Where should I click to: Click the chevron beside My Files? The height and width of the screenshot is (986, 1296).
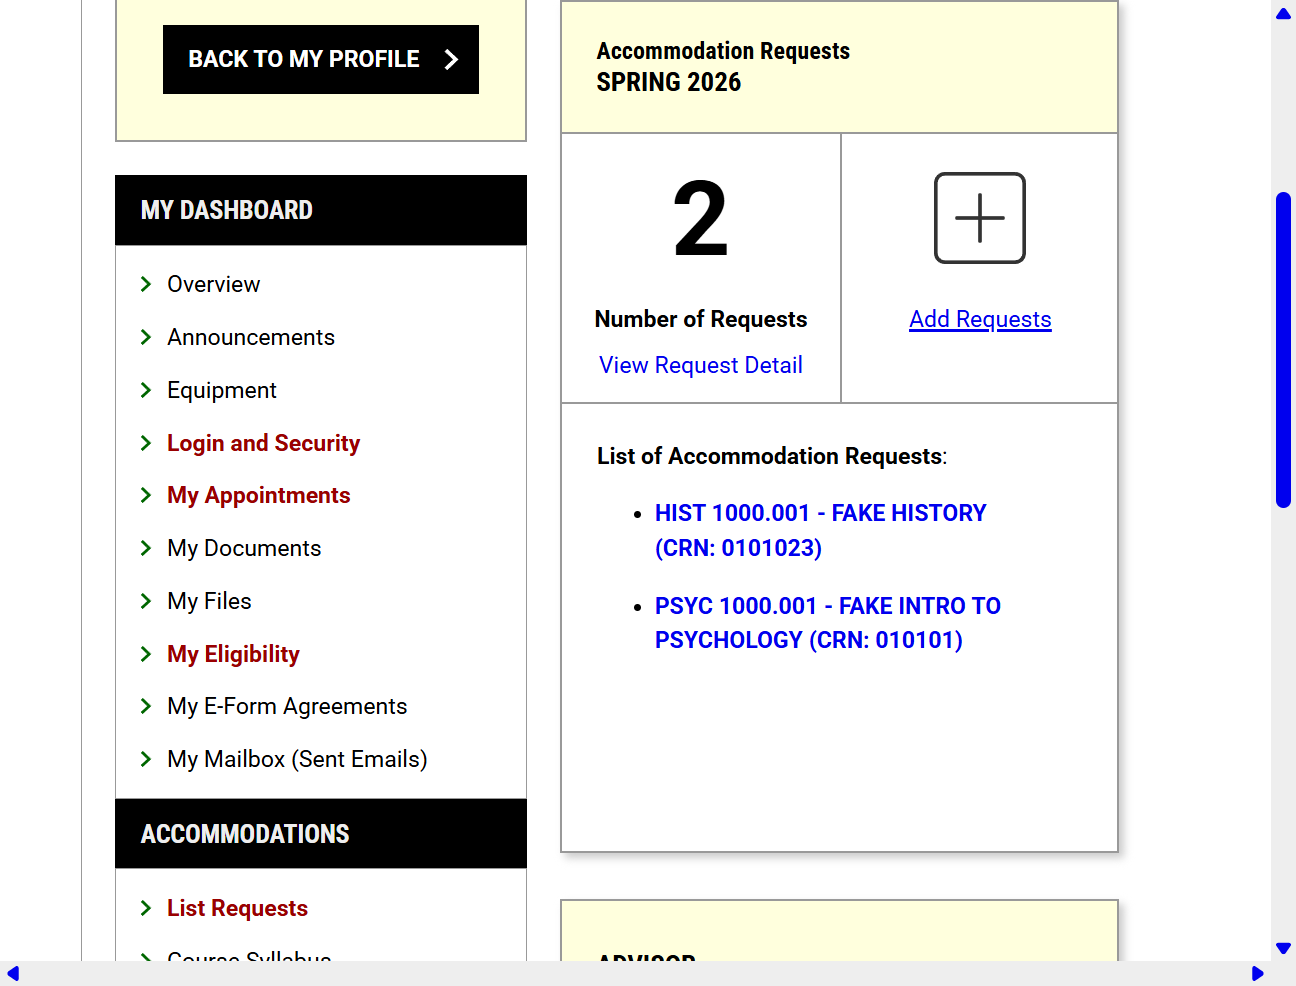[146, 601]
